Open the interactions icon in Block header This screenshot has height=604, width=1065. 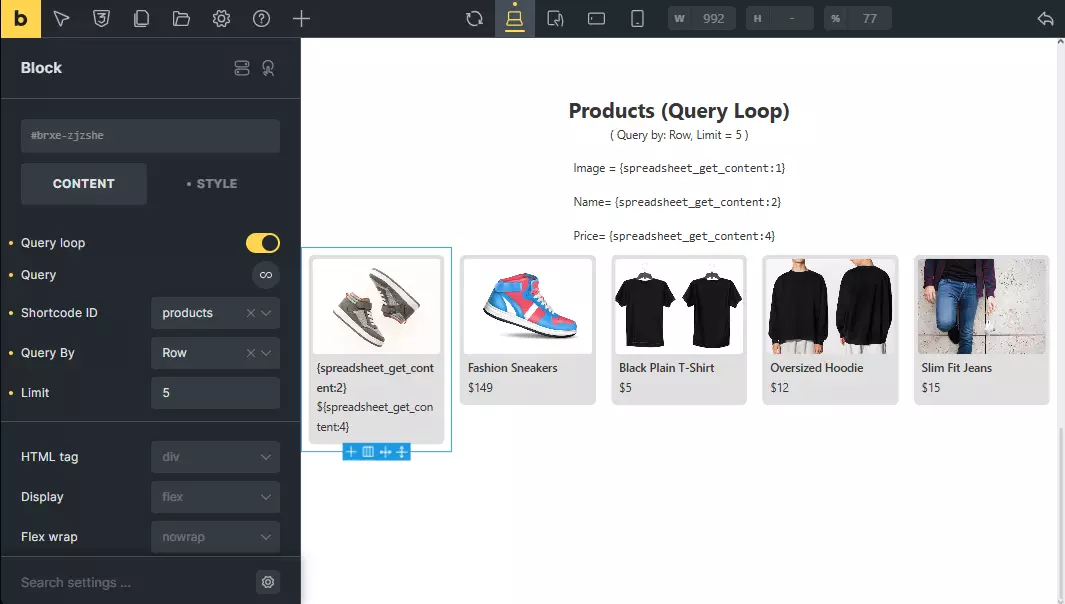click(268, 68)
